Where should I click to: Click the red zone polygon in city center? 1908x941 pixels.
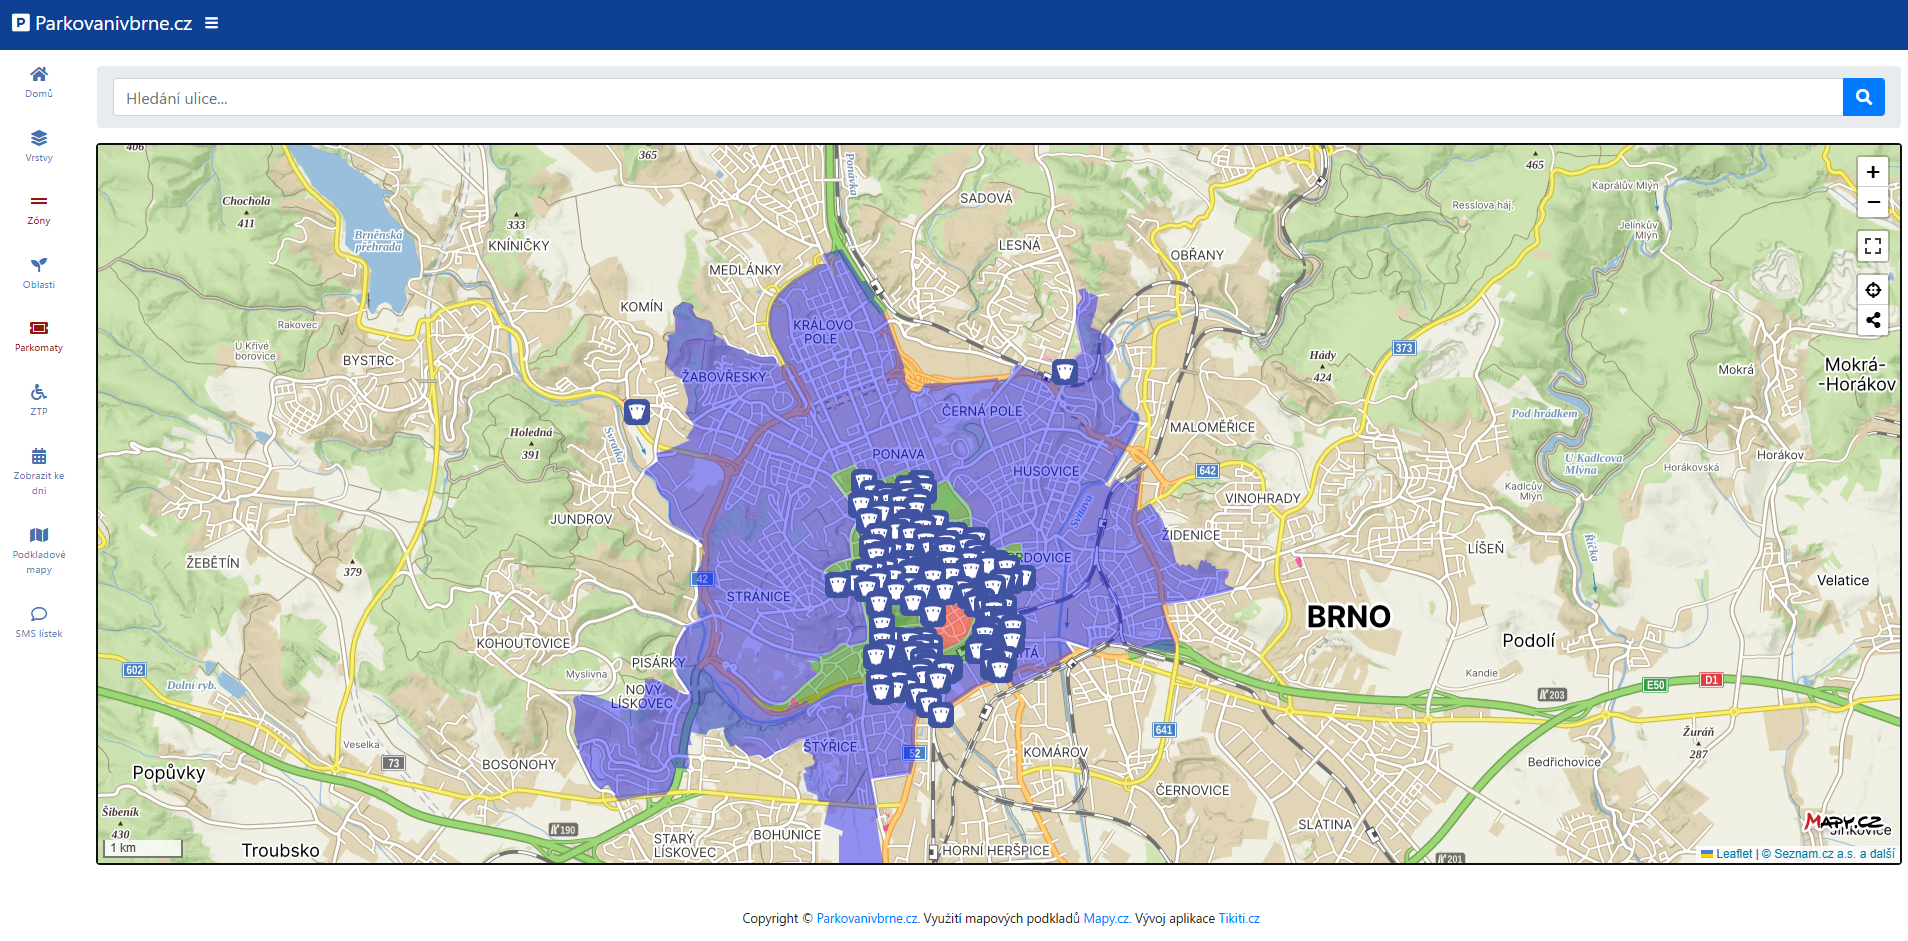click(x=954, y=628)
